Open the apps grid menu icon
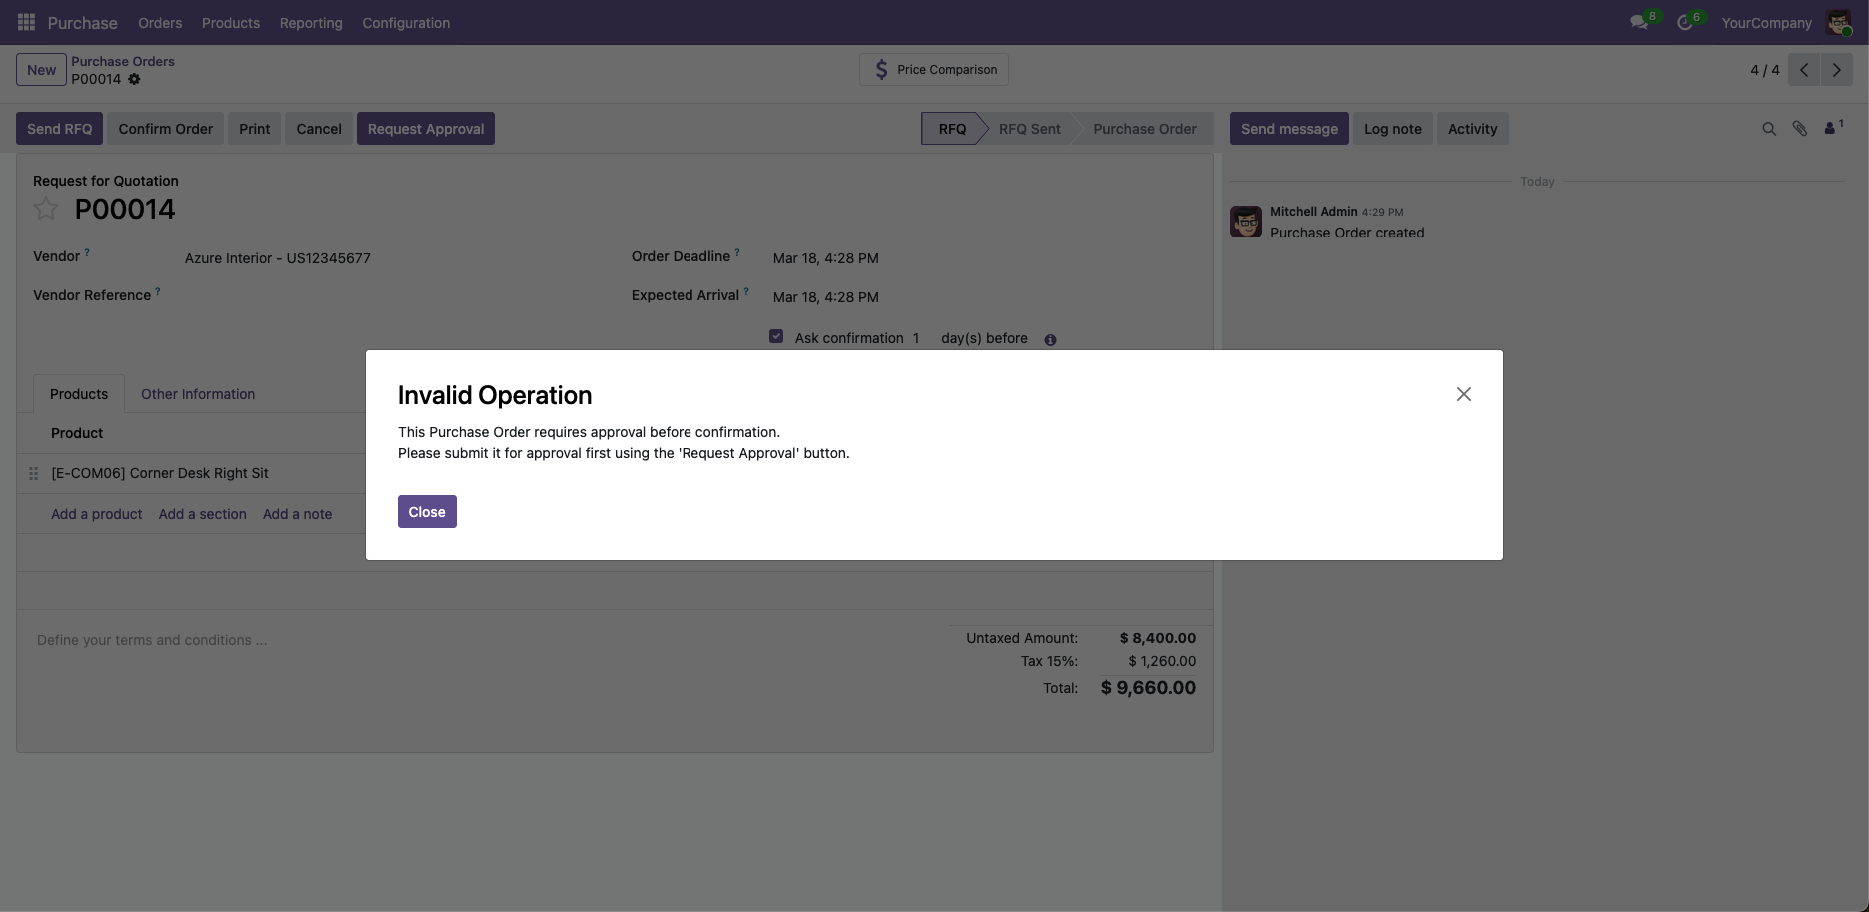This screenshot has width=1869, height=912. point(27,22)
